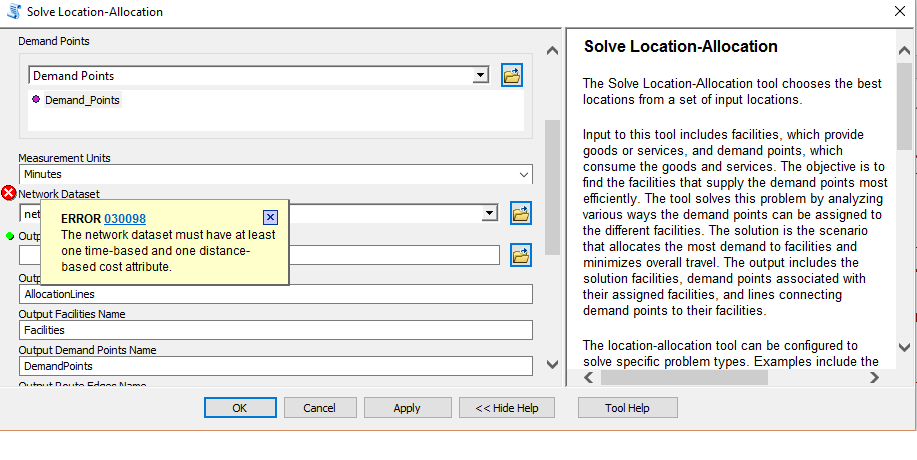Viewport: 917px width, 460px height.
Task: Open the Network Dataset dropdown arrow
Action: (x=489, y=213)
